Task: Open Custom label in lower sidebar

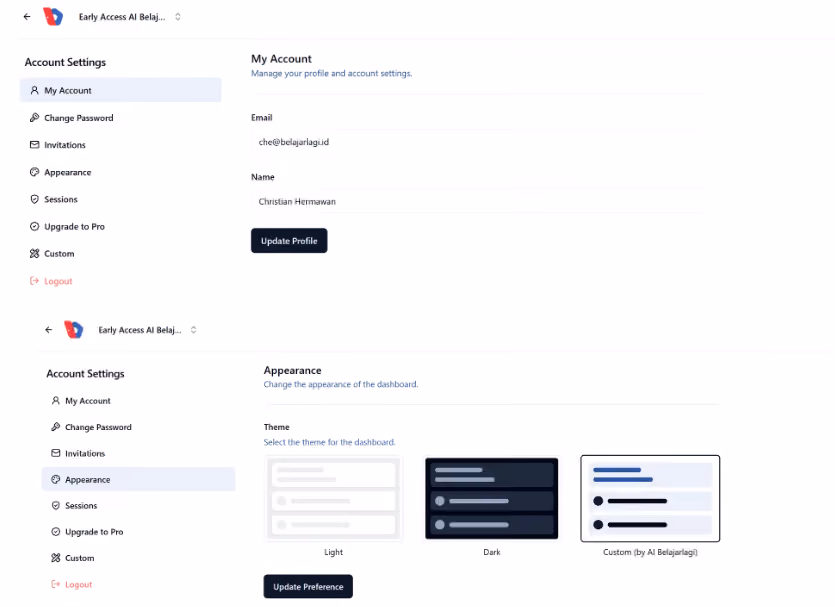Action: [79, 557]
